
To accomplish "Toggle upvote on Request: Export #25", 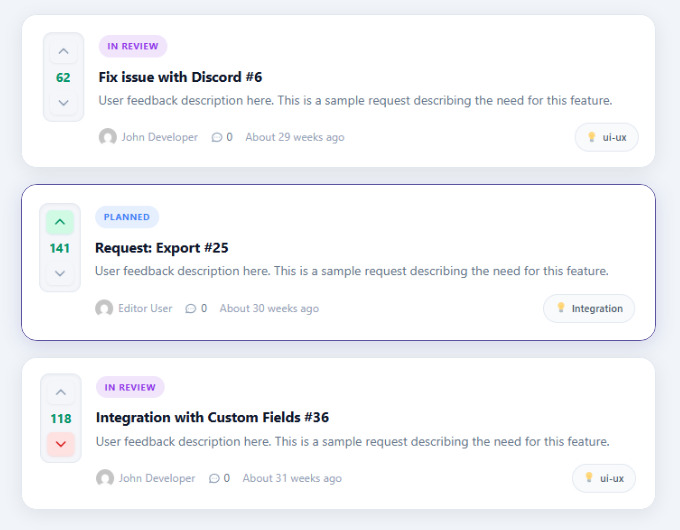I will pos(60,222).
